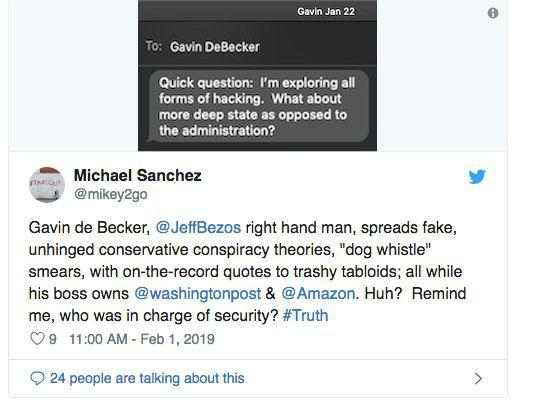Screen dimensions: 534x404
Task: Open Michael Sanchez profile avatar
Action: coord(47,185)
